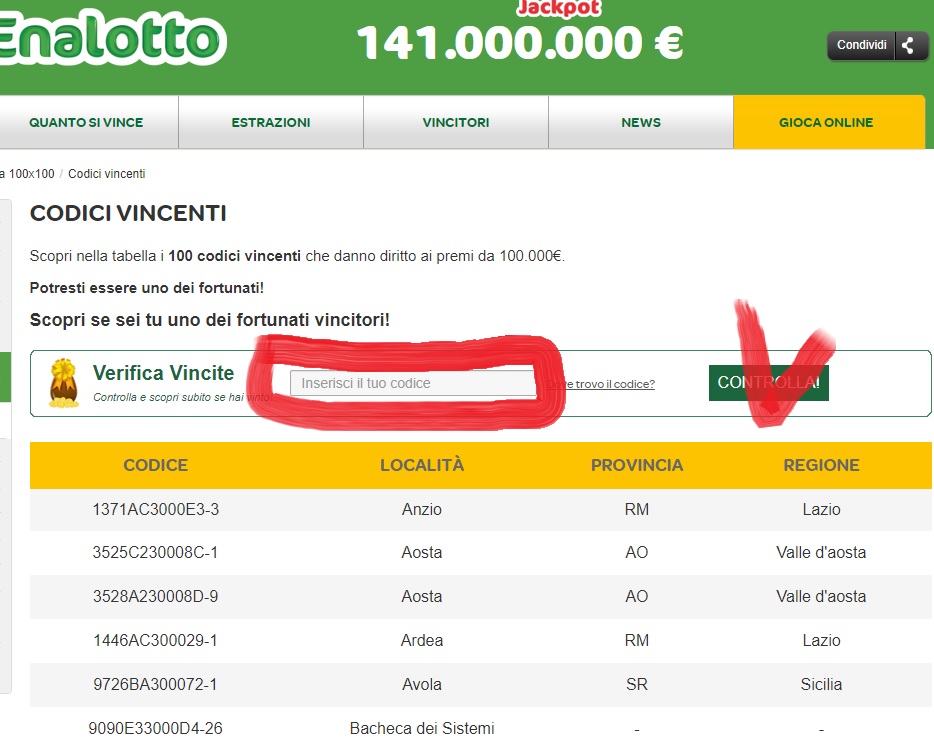Image resolution: width=934 pixels, height=743 pixels.
Task: Open the Quanto Si Vince menu
Action: pos(86,122)
